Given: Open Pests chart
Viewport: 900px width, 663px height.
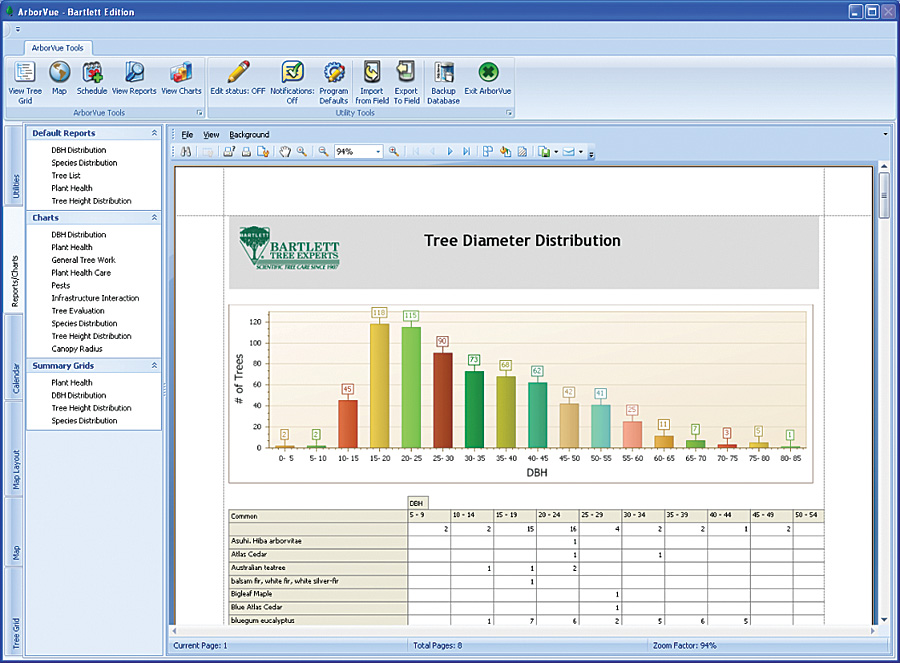Looking at the screenshot, I should [61, 285].
